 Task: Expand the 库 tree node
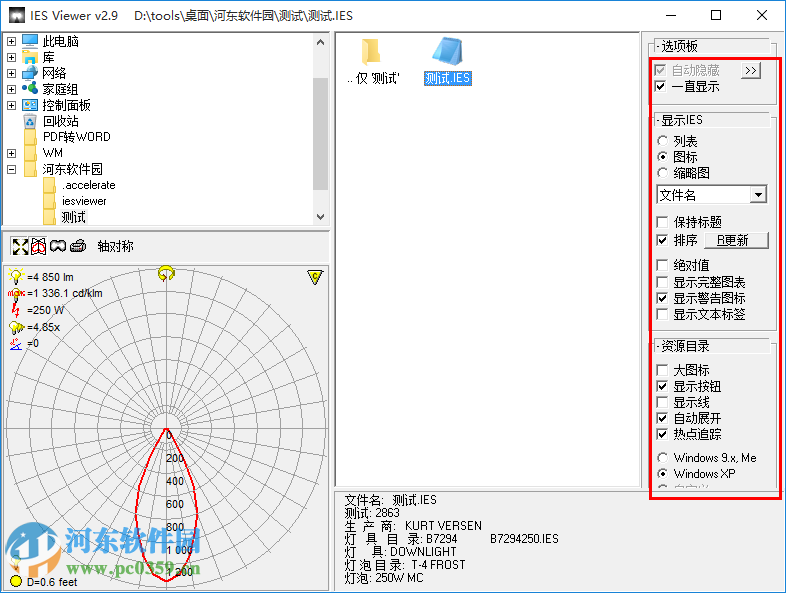point(12,57)
